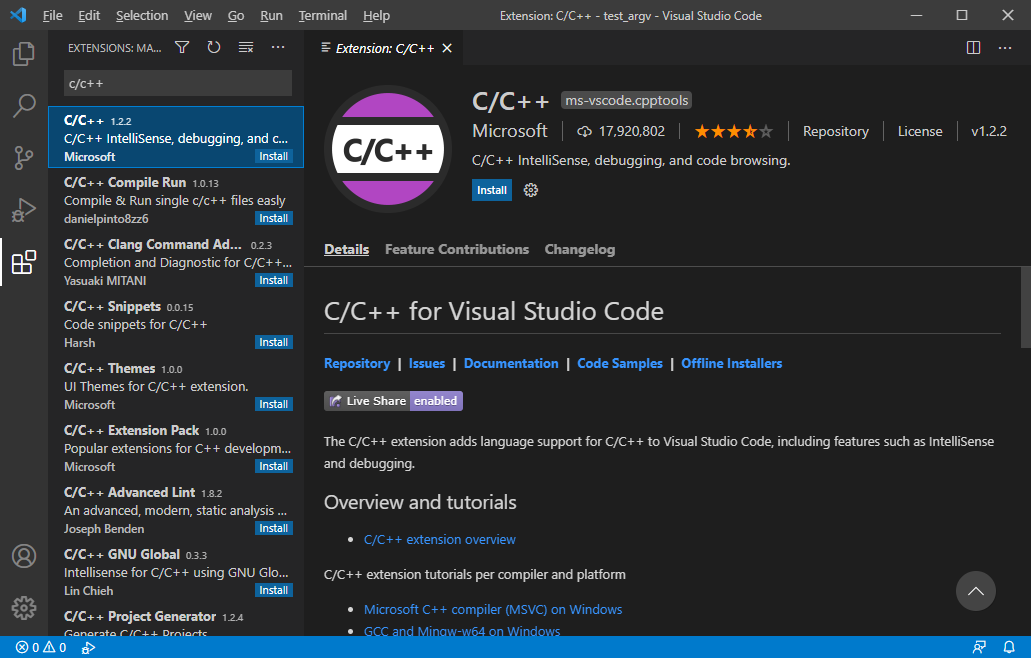Viewport: 1031px width, 658px height.
Task: Click the Live Share status bar icon
Action: click(88, 647)
